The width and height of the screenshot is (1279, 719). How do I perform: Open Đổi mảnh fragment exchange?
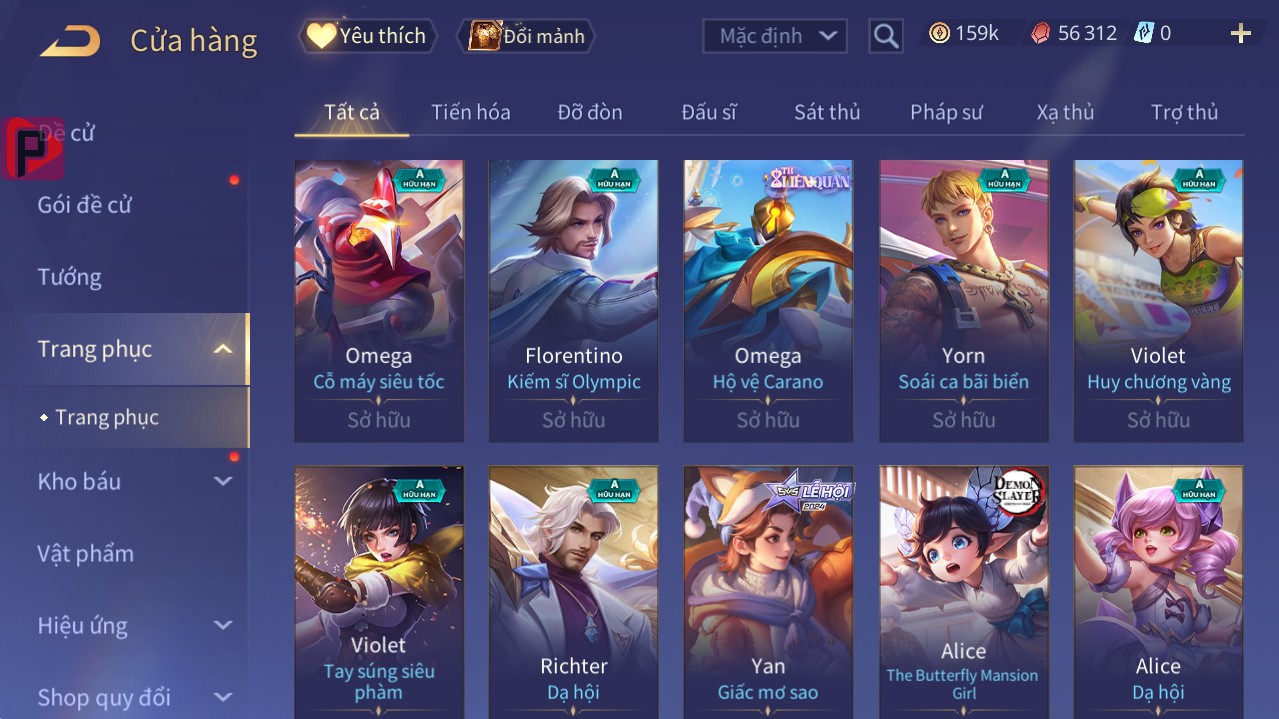pyautogui.click(x=527, y=36)
